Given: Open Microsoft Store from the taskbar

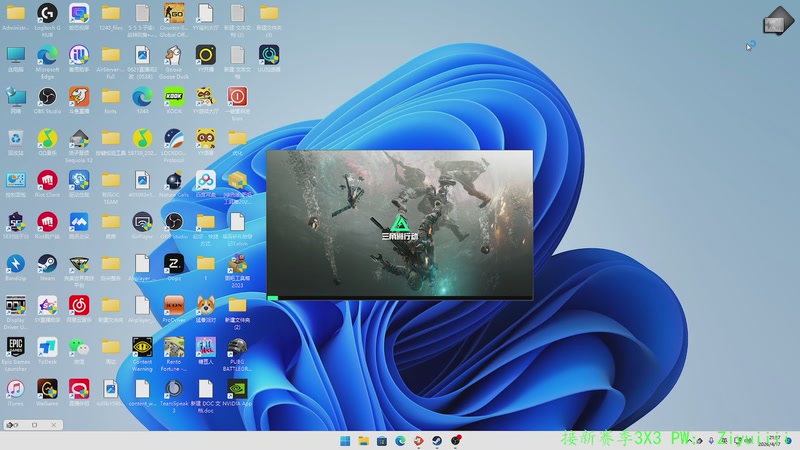Looking at the screenshot, I should [x=382, y=441].
